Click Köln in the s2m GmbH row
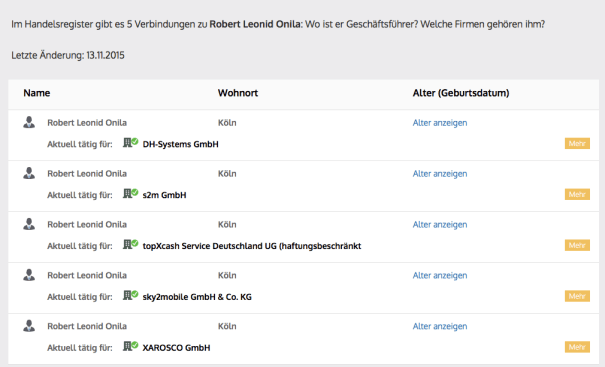This screenshot has height=367, width=605. coord(227,174)
